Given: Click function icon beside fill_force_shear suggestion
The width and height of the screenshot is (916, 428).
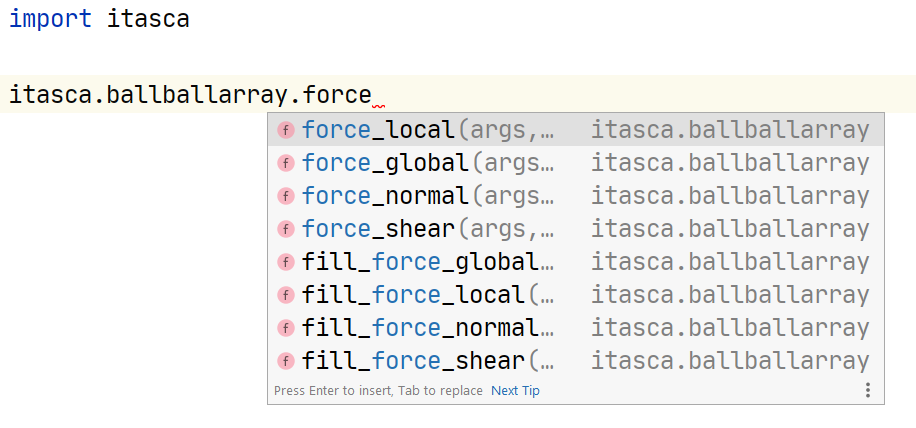Looking at the screenshot, I should point(285,361).
